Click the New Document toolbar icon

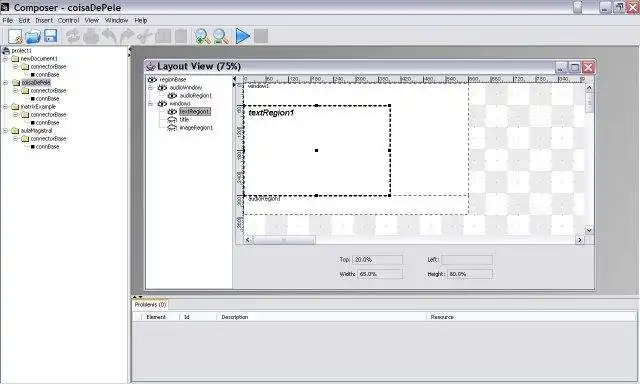pyautogui.click(x=16, y=36)
